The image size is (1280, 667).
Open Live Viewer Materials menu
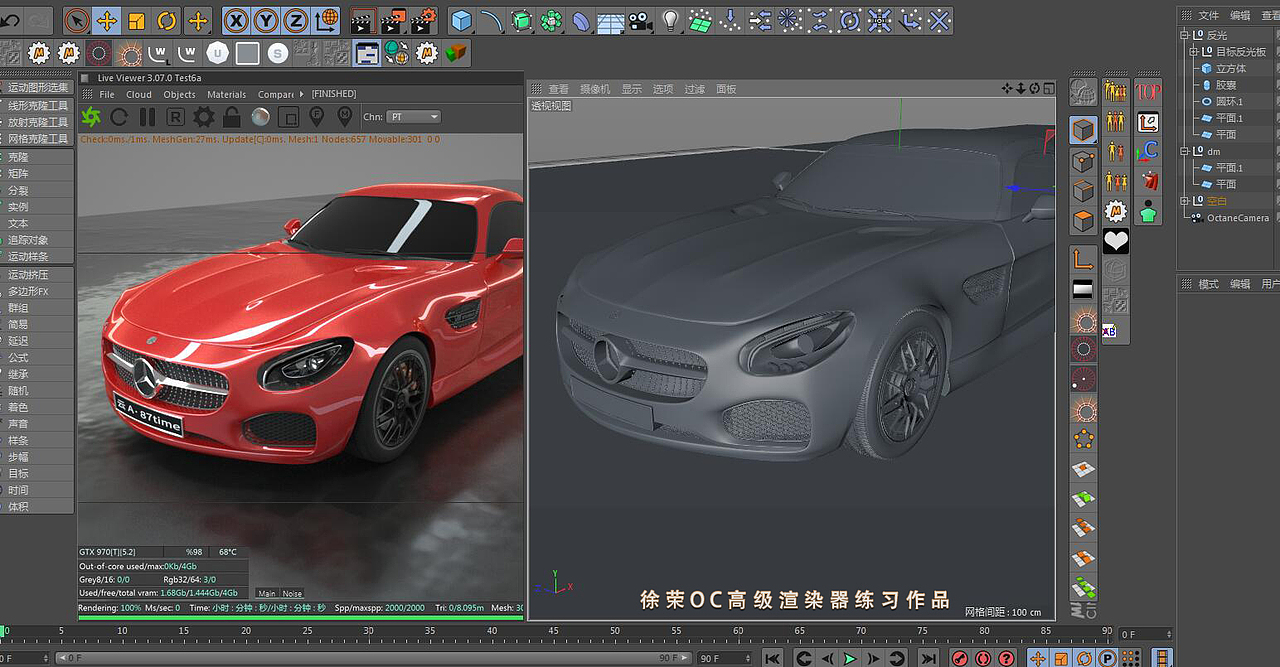(x=227, y=94)
